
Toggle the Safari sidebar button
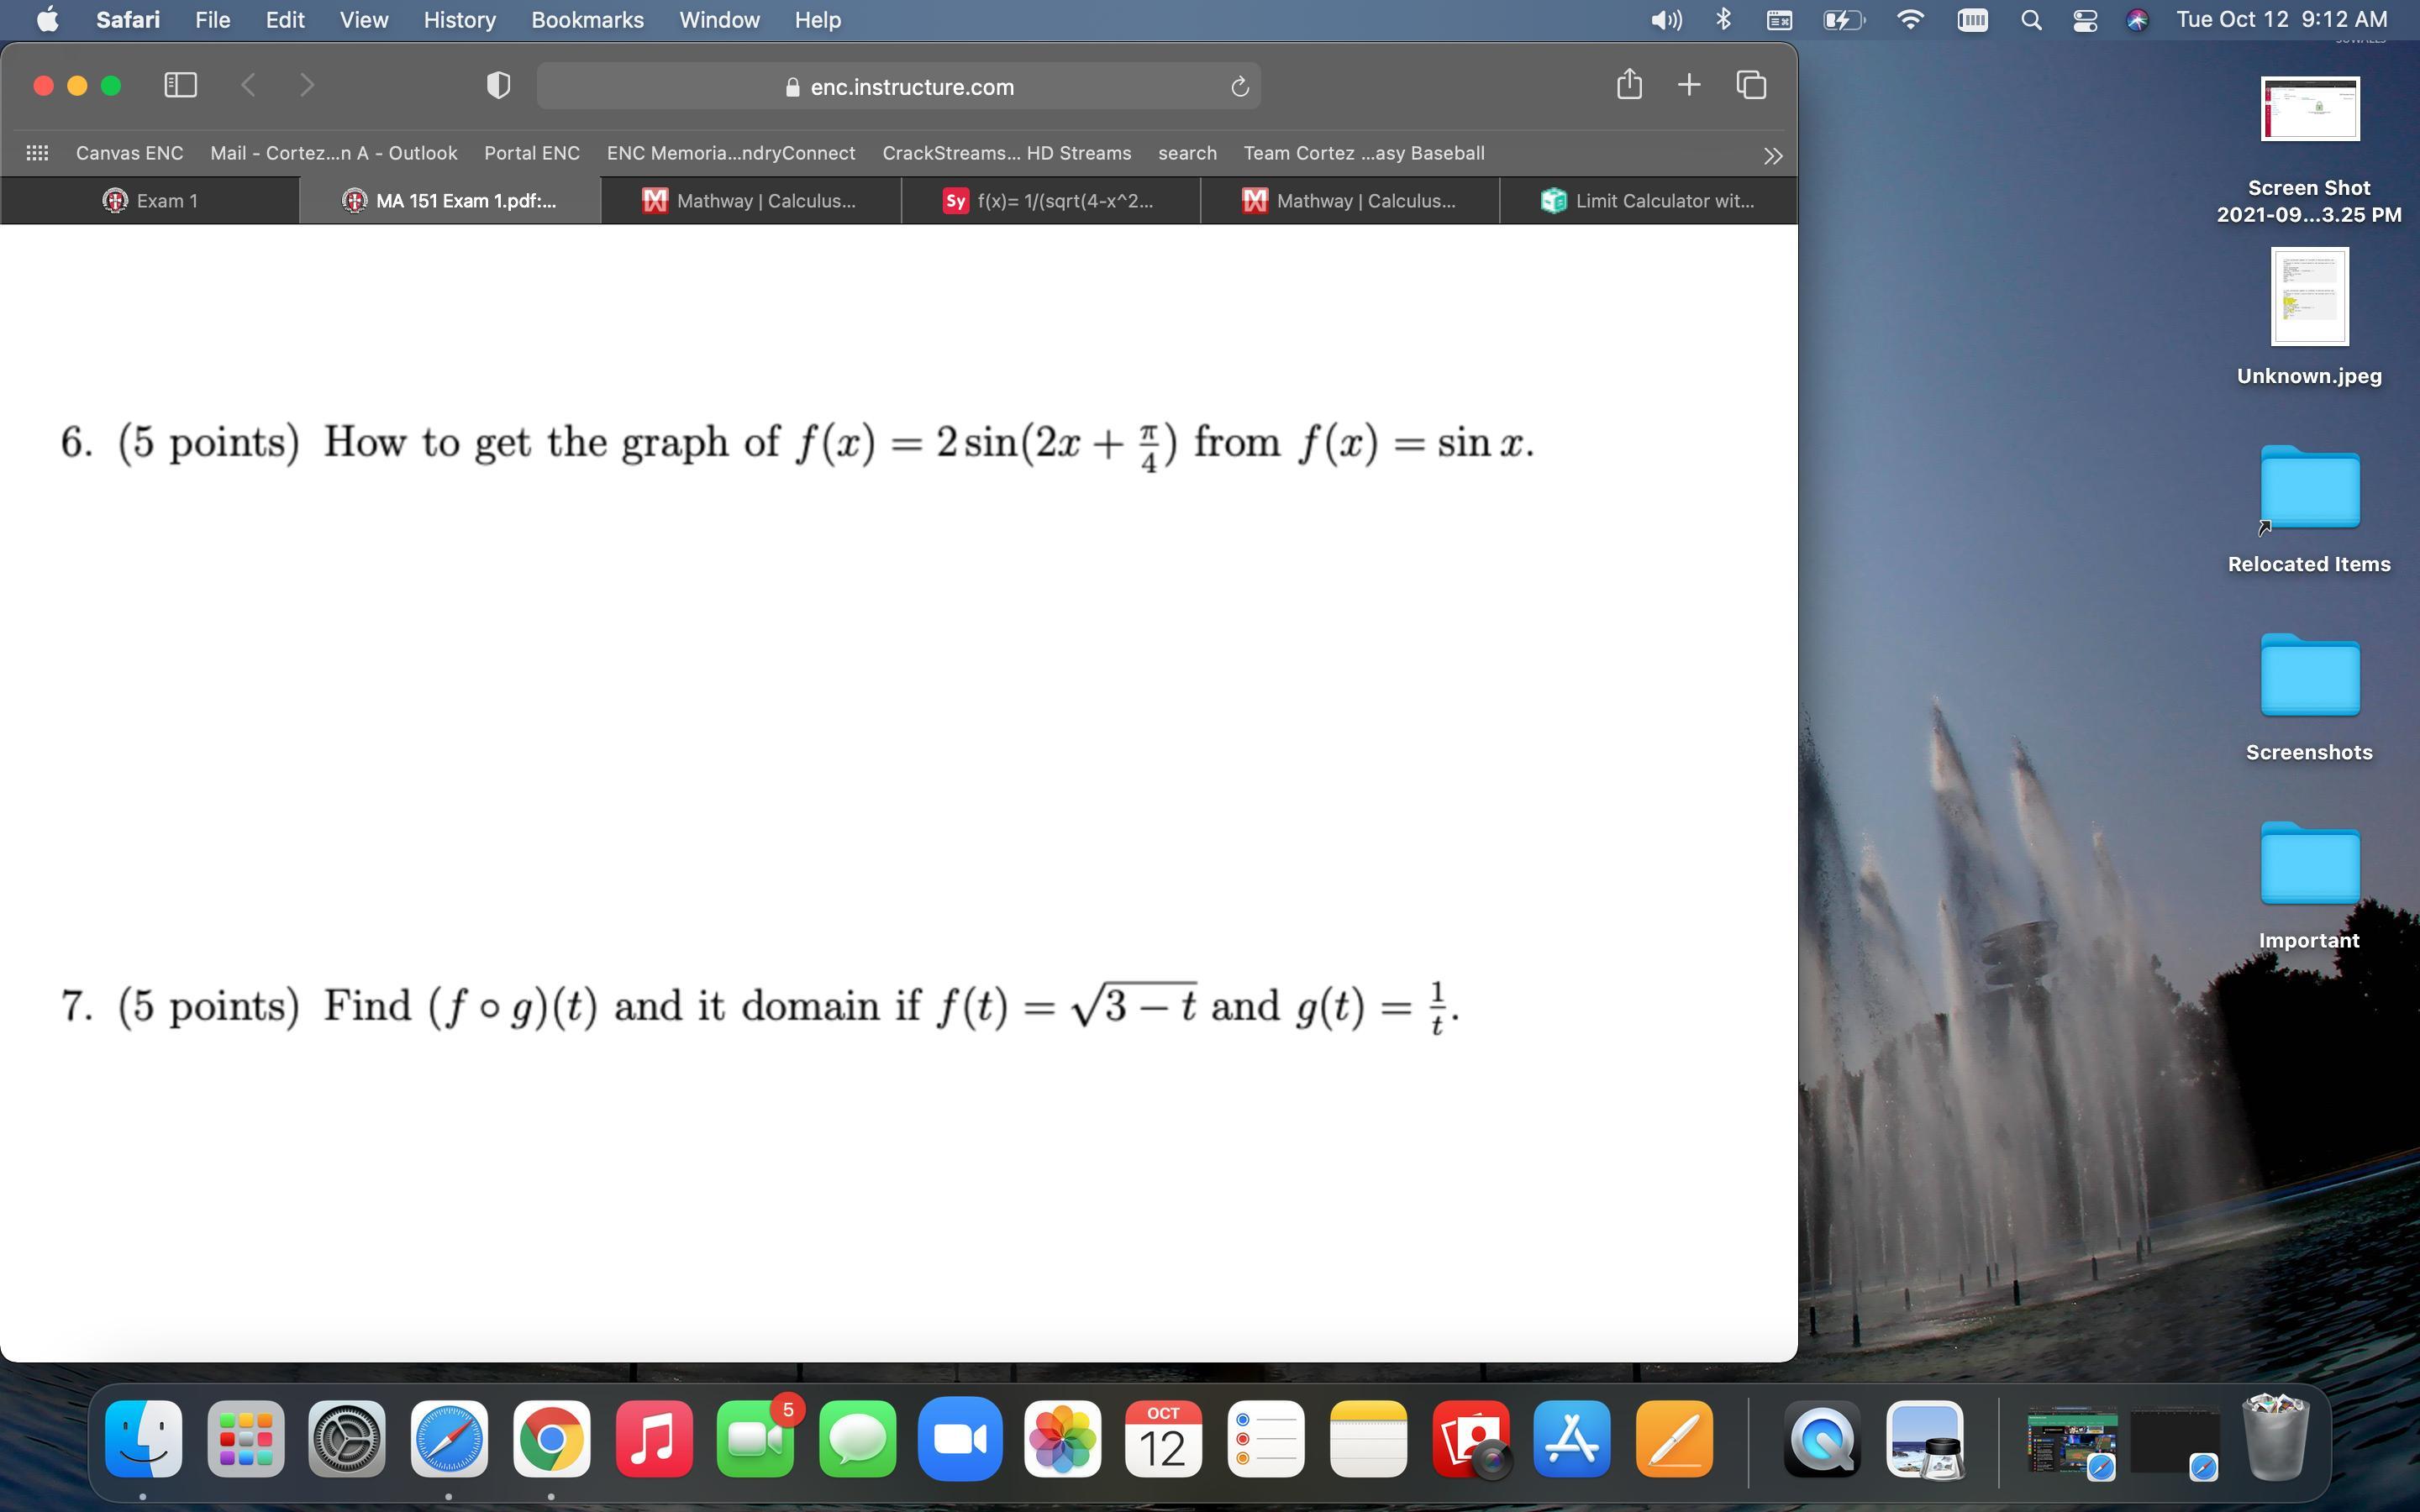(x=180, y=86)
